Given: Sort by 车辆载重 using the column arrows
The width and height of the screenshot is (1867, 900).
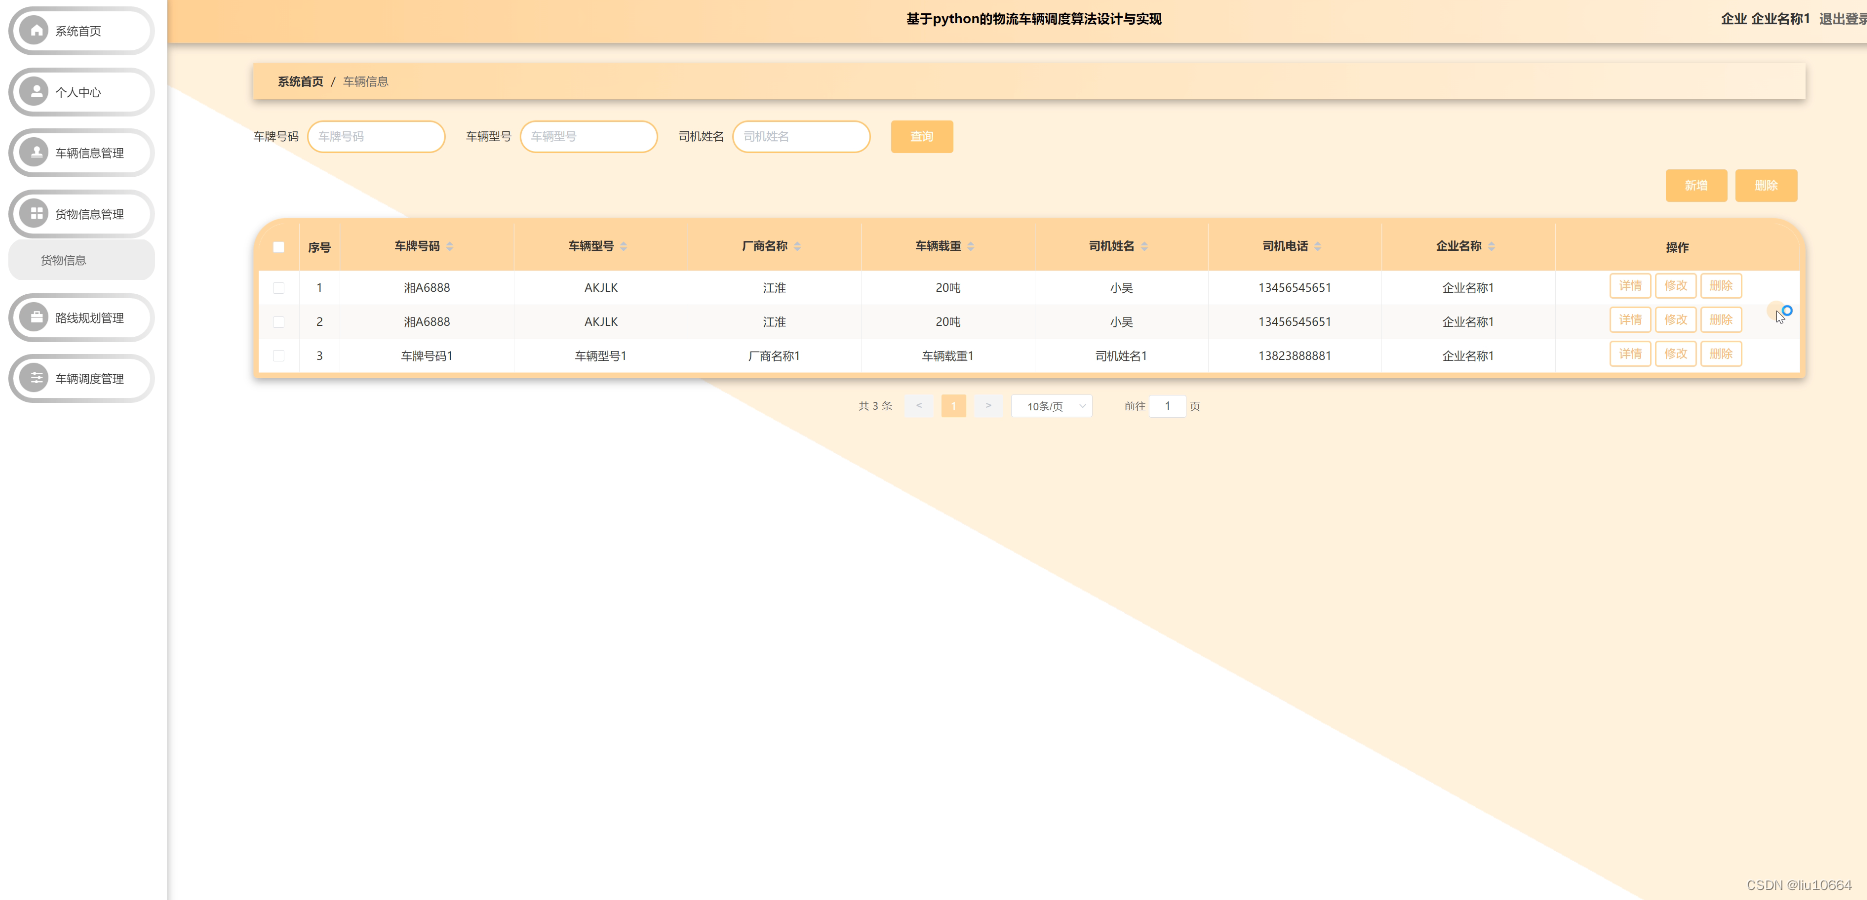Looking at the screenshot, I should pyautogui.click(x=971, y=245).
